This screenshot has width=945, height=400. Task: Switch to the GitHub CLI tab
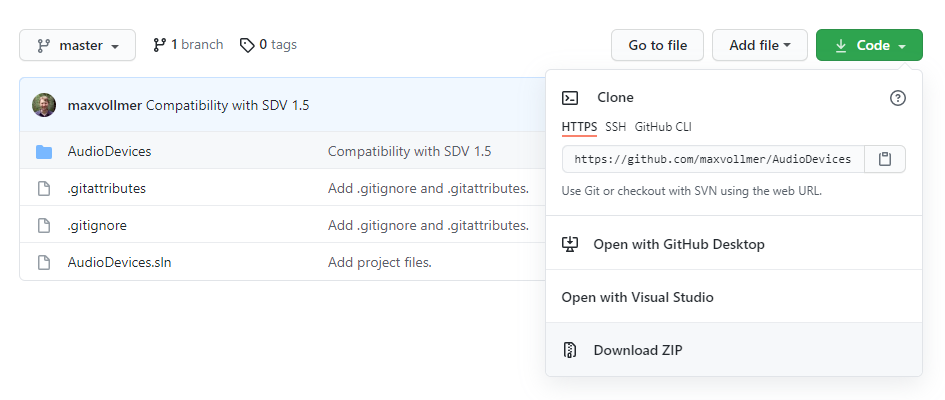point(663,127)
